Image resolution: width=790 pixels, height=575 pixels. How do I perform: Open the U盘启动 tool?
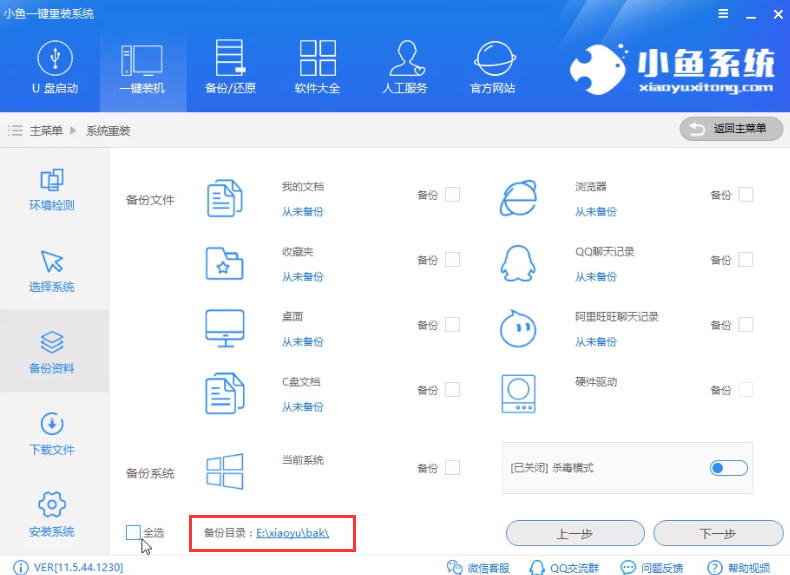[x=55, y=68]
